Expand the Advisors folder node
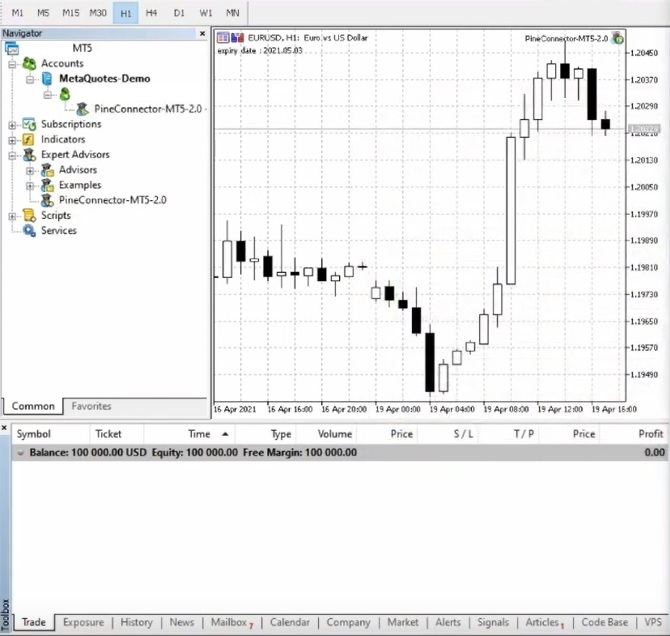The width and height of the screenshot is (670, 636). point(30,171)
